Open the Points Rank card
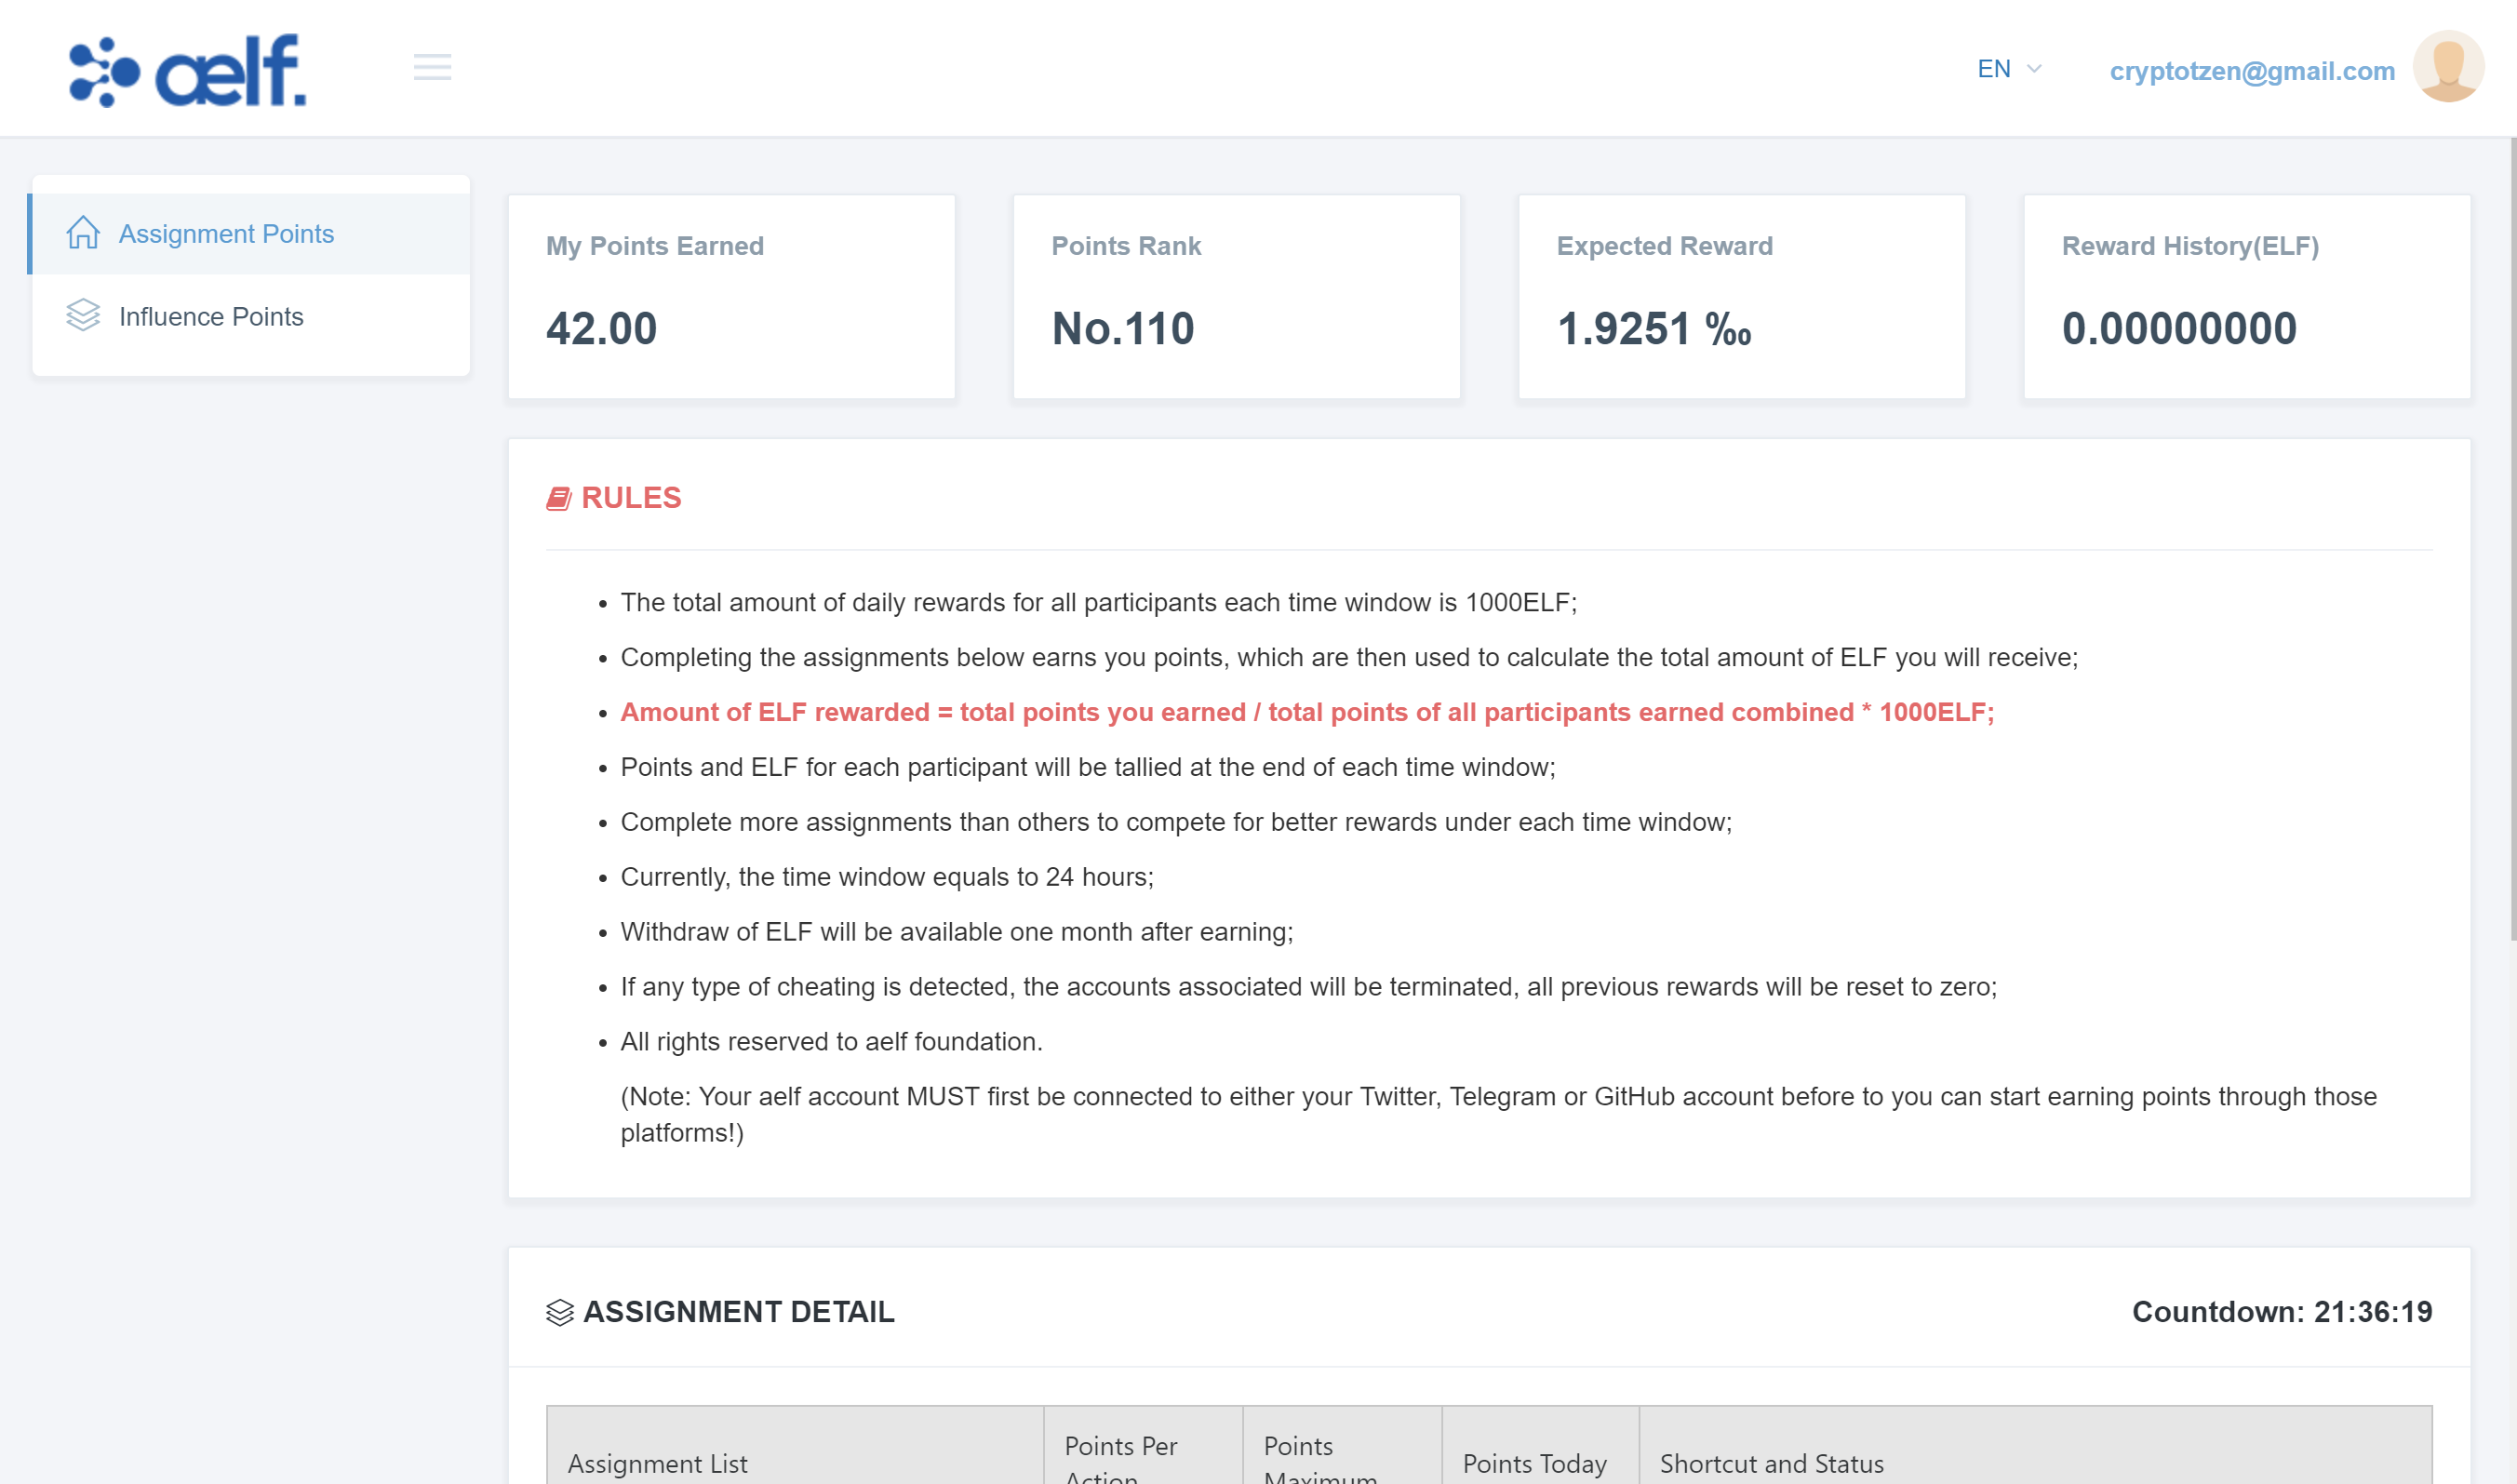Image resolution: width=2517 pixels, height=1484 pixels. pyautogui.click(x=1236, y=297)
